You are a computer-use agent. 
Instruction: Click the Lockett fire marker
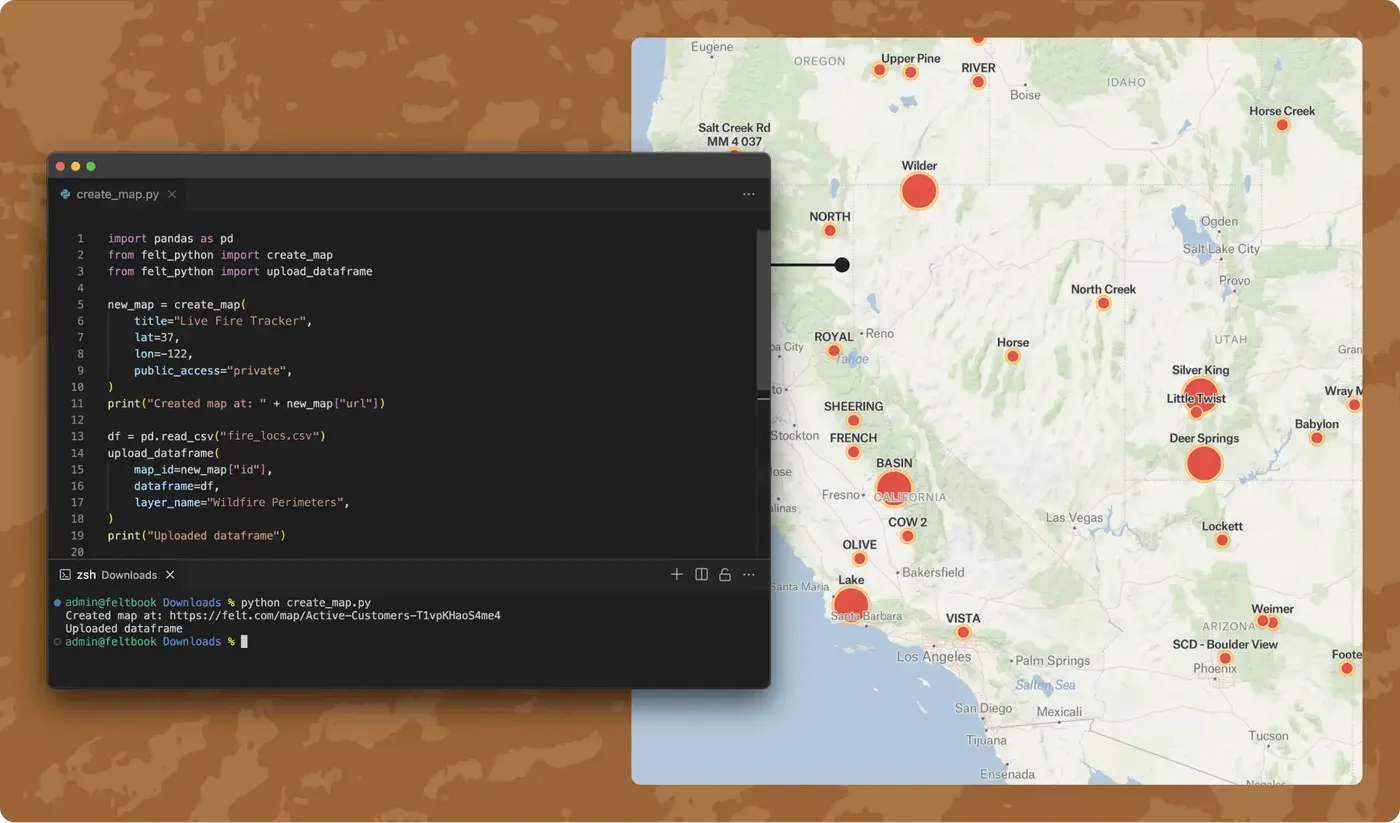(1222, 540)
